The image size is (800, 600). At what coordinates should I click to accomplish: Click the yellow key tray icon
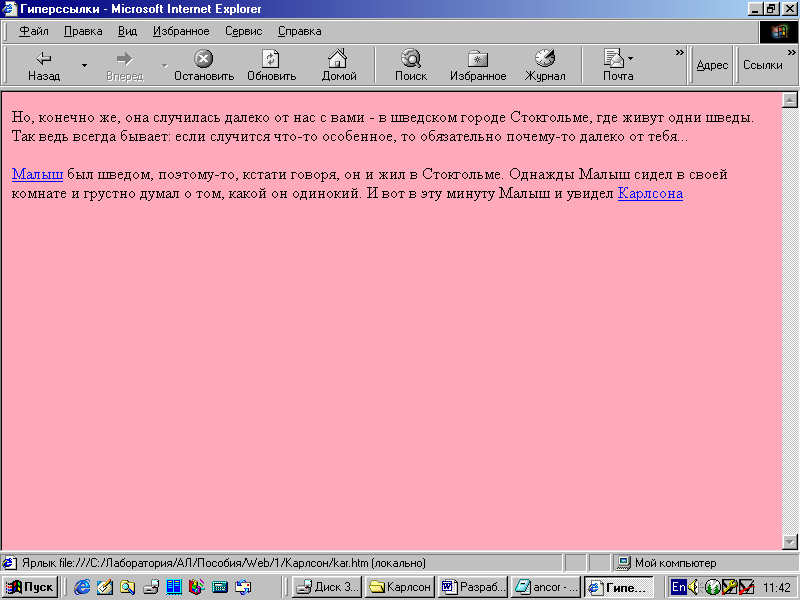point(729,587)
